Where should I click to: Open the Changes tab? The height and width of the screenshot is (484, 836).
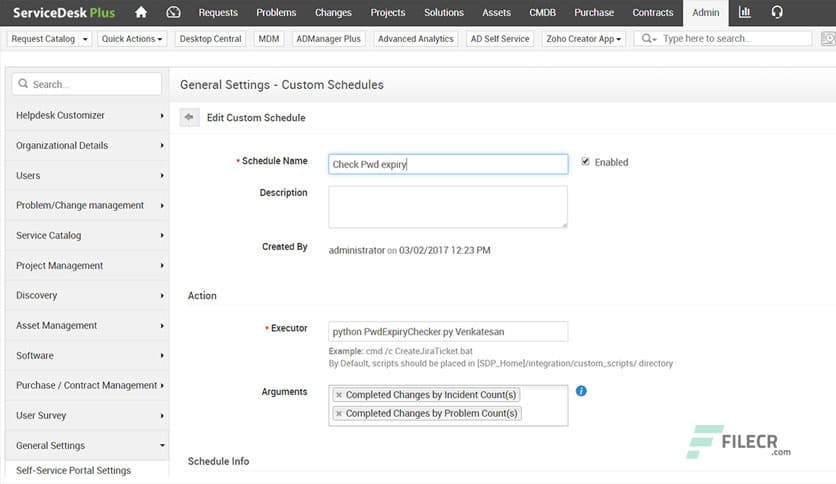pyautogui.click(x=333, y=12)
